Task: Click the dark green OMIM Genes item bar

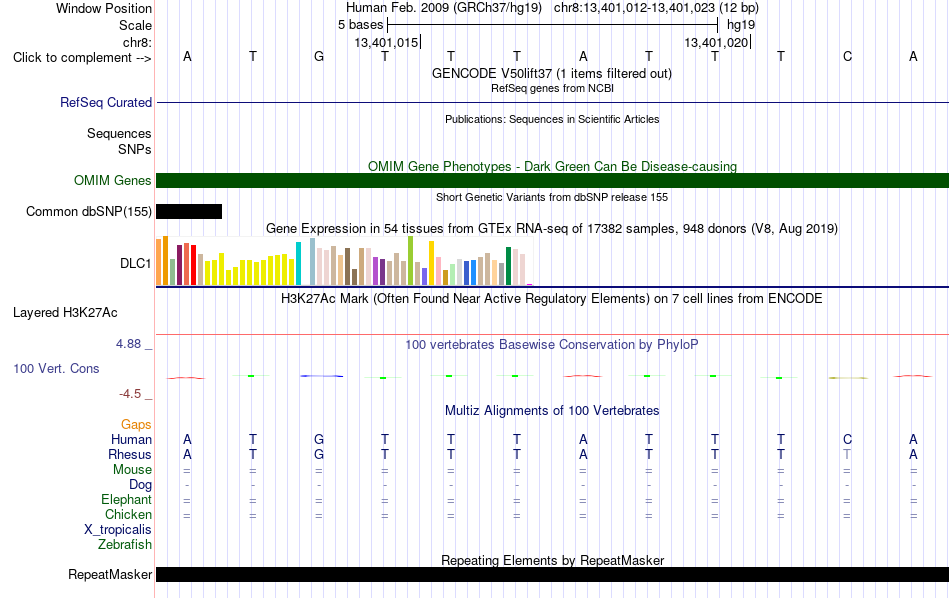Action: (552, 181)
